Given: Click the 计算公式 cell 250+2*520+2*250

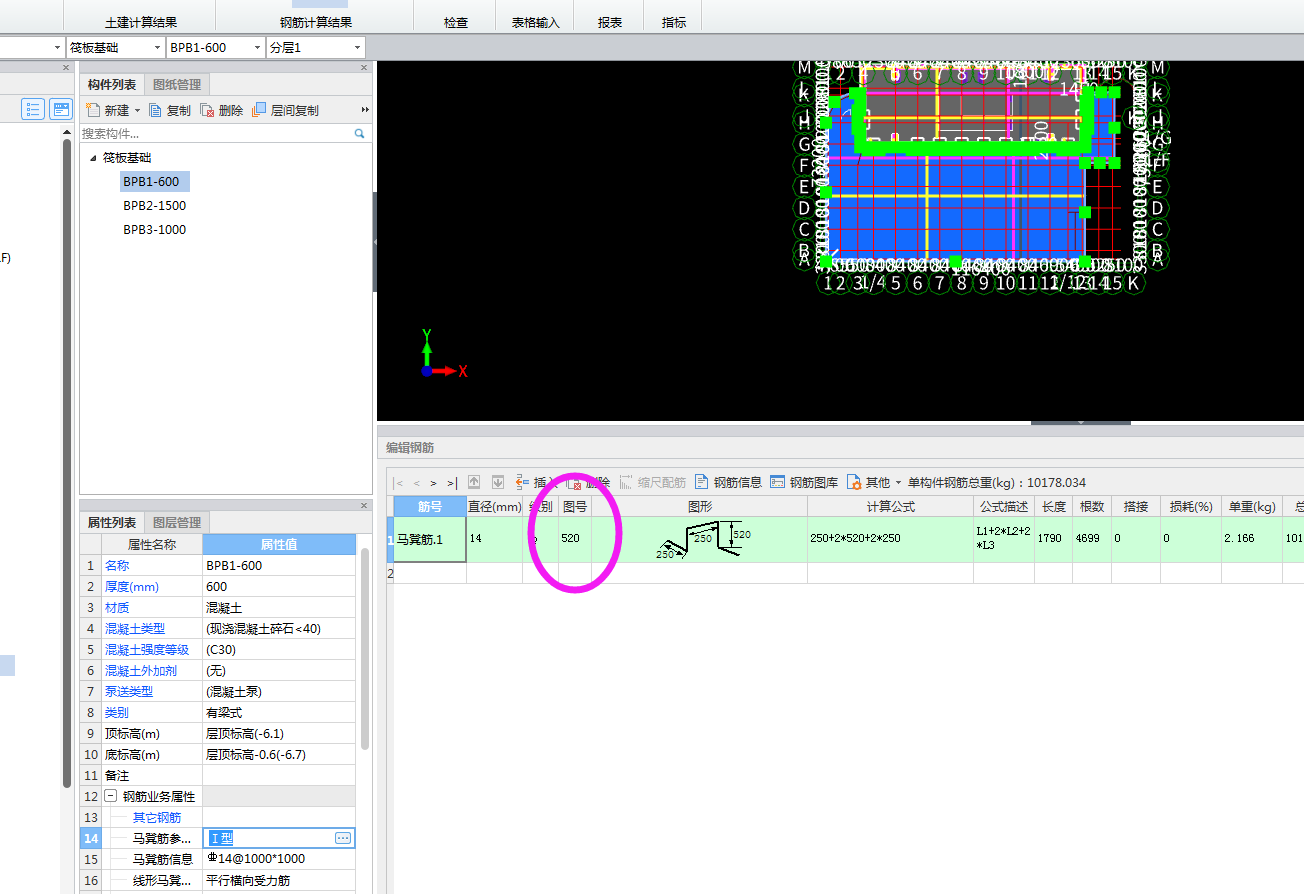Looking at the screenshot, I should (x=890, y=540).
